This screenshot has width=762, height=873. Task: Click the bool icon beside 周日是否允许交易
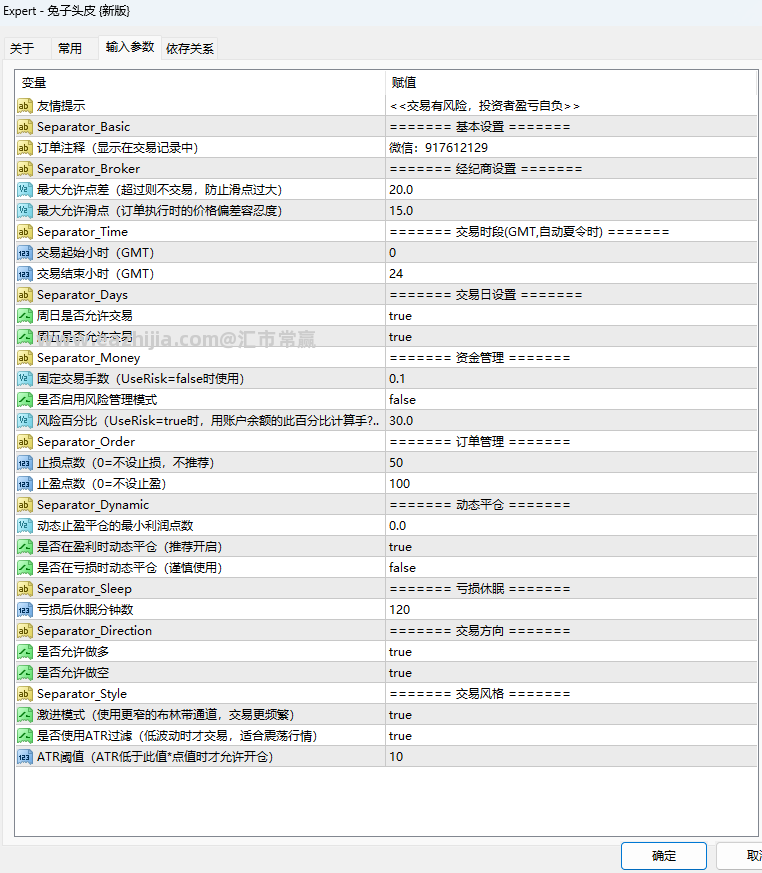click(24, 316)
